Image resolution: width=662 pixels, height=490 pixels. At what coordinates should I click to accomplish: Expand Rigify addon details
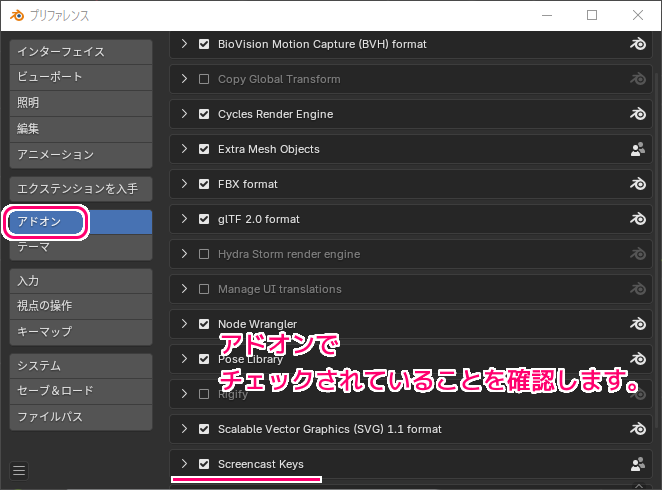pos(184,394)
